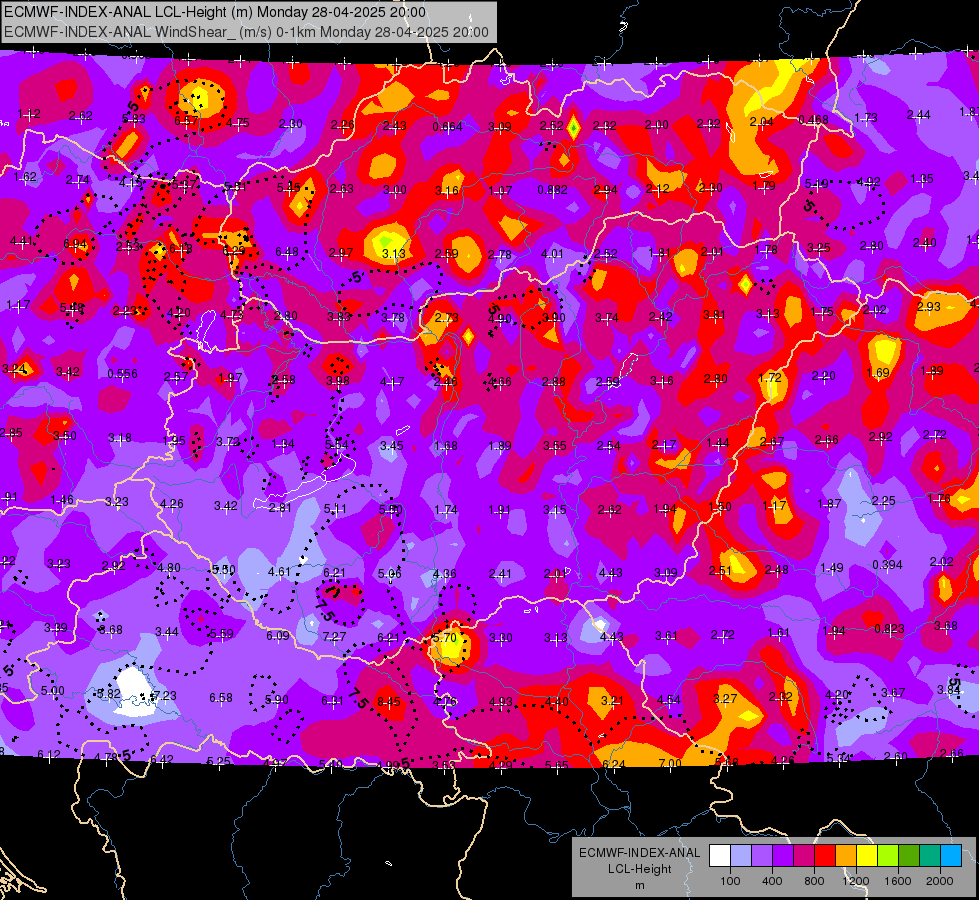Click the wind shear value '5.06'
Viewport: 979px width, 900px height.
coord(390,573)
